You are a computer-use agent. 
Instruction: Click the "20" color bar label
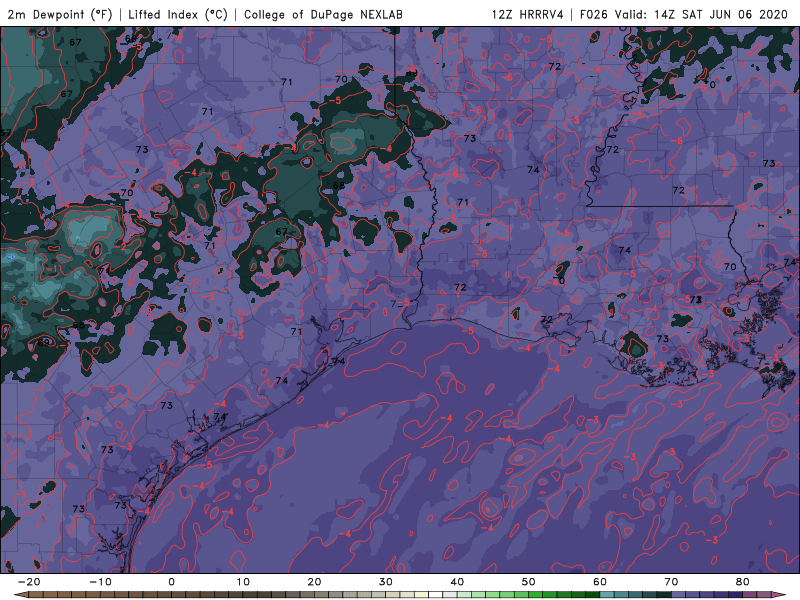(314, 582)
